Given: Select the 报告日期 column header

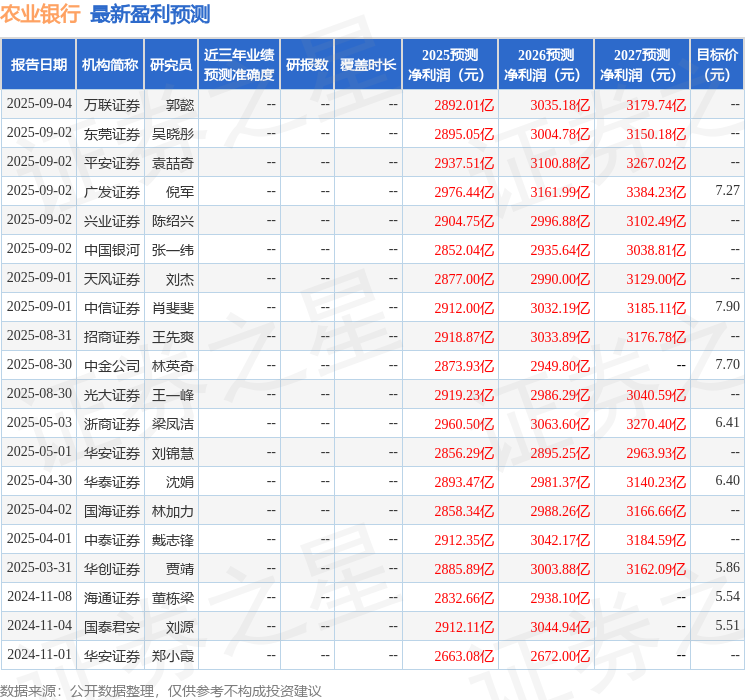Looking at the screenshot, I should click(38, 65).
